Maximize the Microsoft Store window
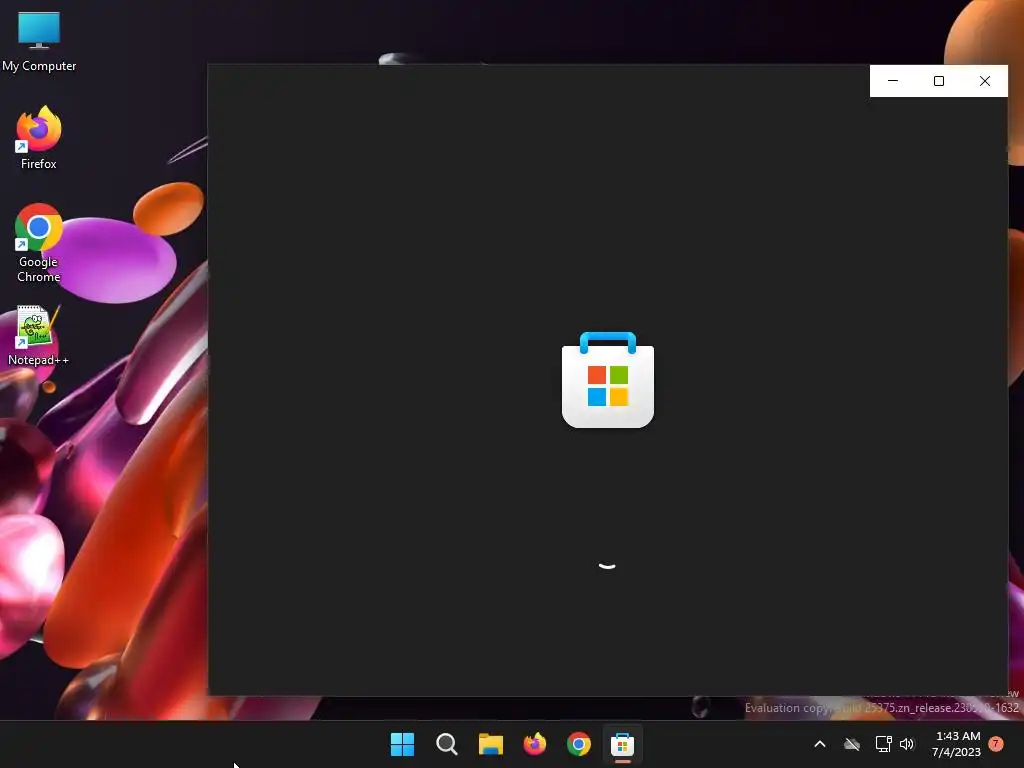This screenshot has height=768, width=1024. point(938,81)
